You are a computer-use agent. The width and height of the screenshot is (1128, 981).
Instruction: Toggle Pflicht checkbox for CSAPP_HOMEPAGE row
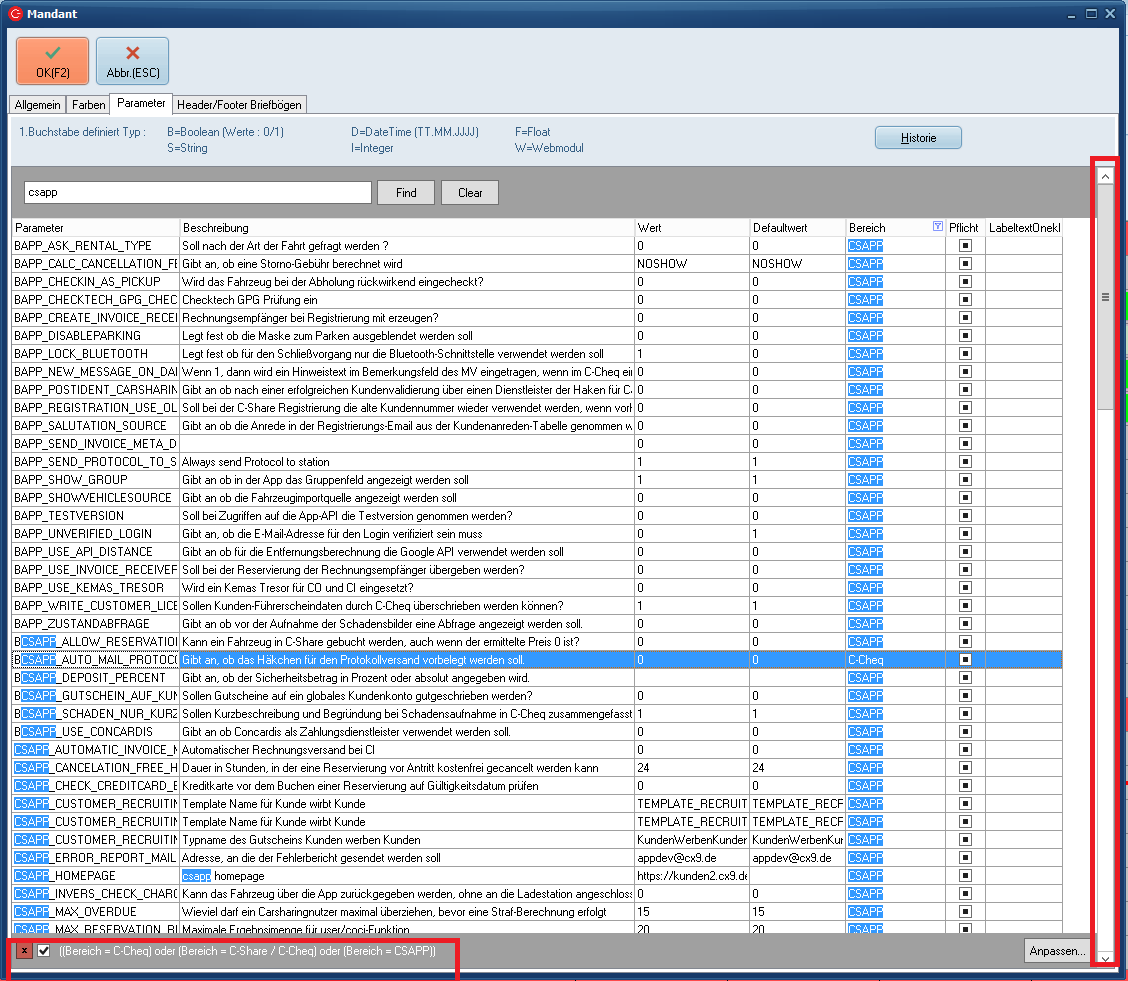965,876
